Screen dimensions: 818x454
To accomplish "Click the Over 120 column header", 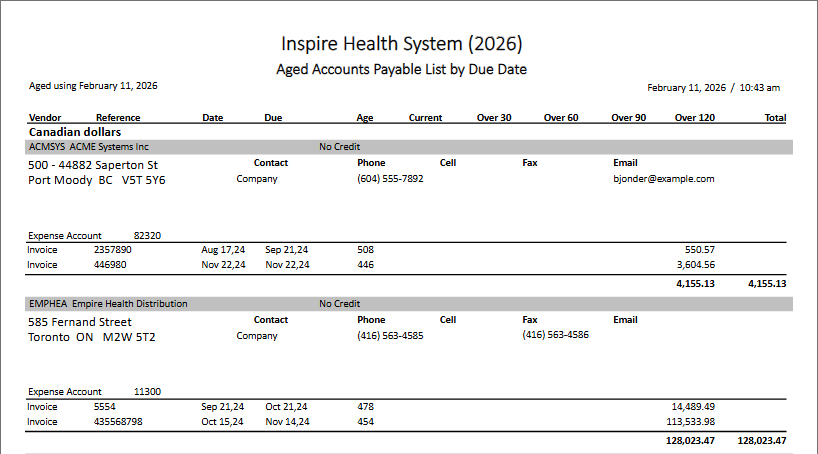I will (695, 118).
